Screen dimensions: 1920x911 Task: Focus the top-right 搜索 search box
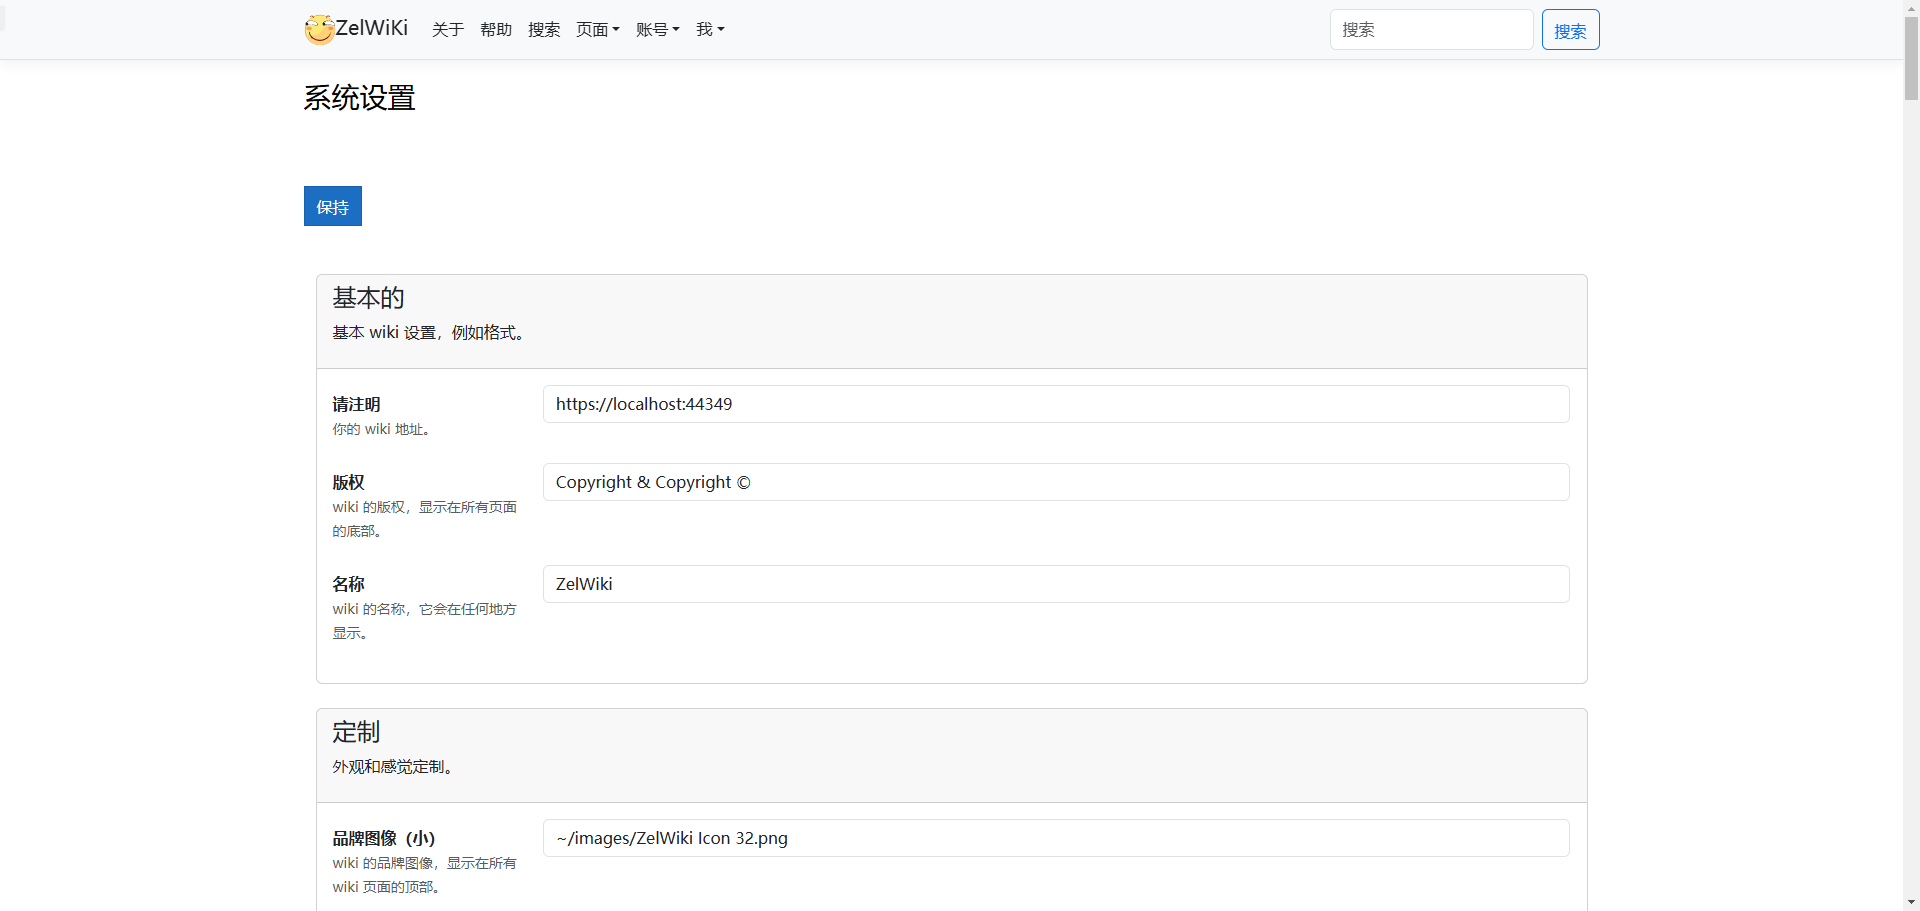[x=1430, y=30]
